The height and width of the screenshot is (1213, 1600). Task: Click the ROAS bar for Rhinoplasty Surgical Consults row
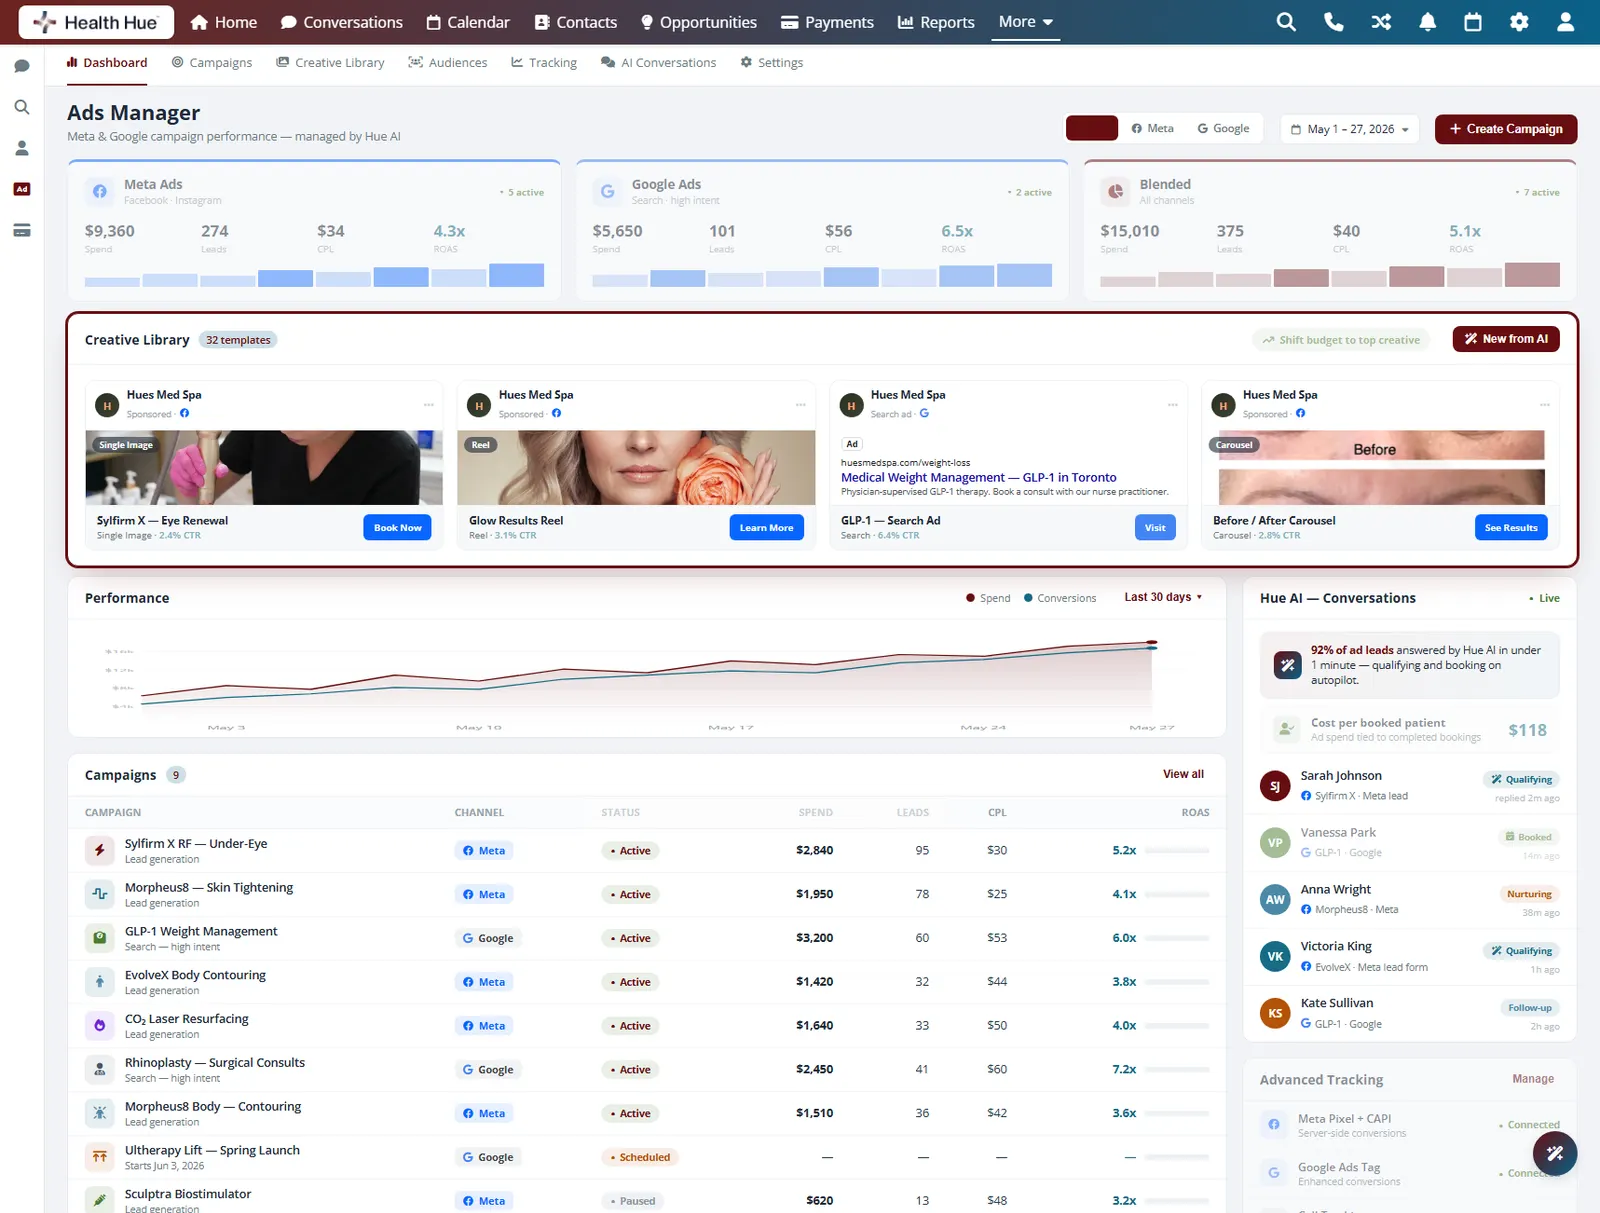pos(1177,1069)
